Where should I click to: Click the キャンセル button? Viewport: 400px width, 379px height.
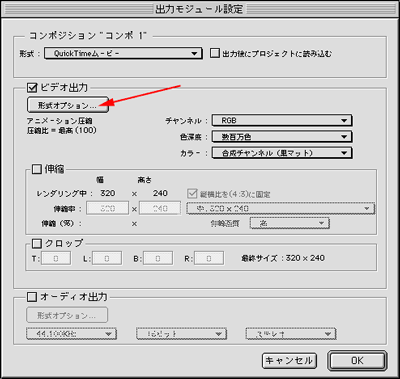point(289,360)
